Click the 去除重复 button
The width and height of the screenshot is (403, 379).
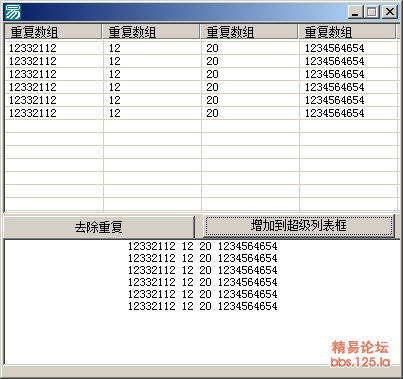[x=99, y=227]
